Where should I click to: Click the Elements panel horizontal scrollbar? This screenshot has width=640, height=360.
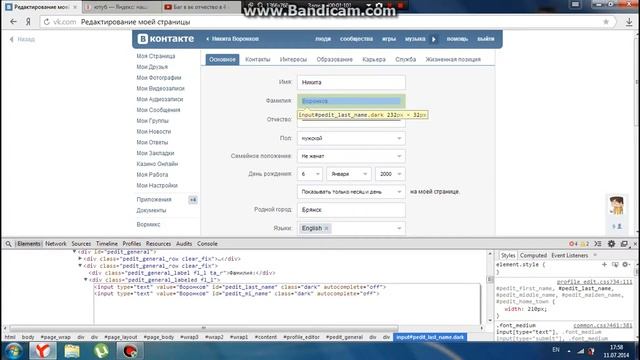pos(203,328)
